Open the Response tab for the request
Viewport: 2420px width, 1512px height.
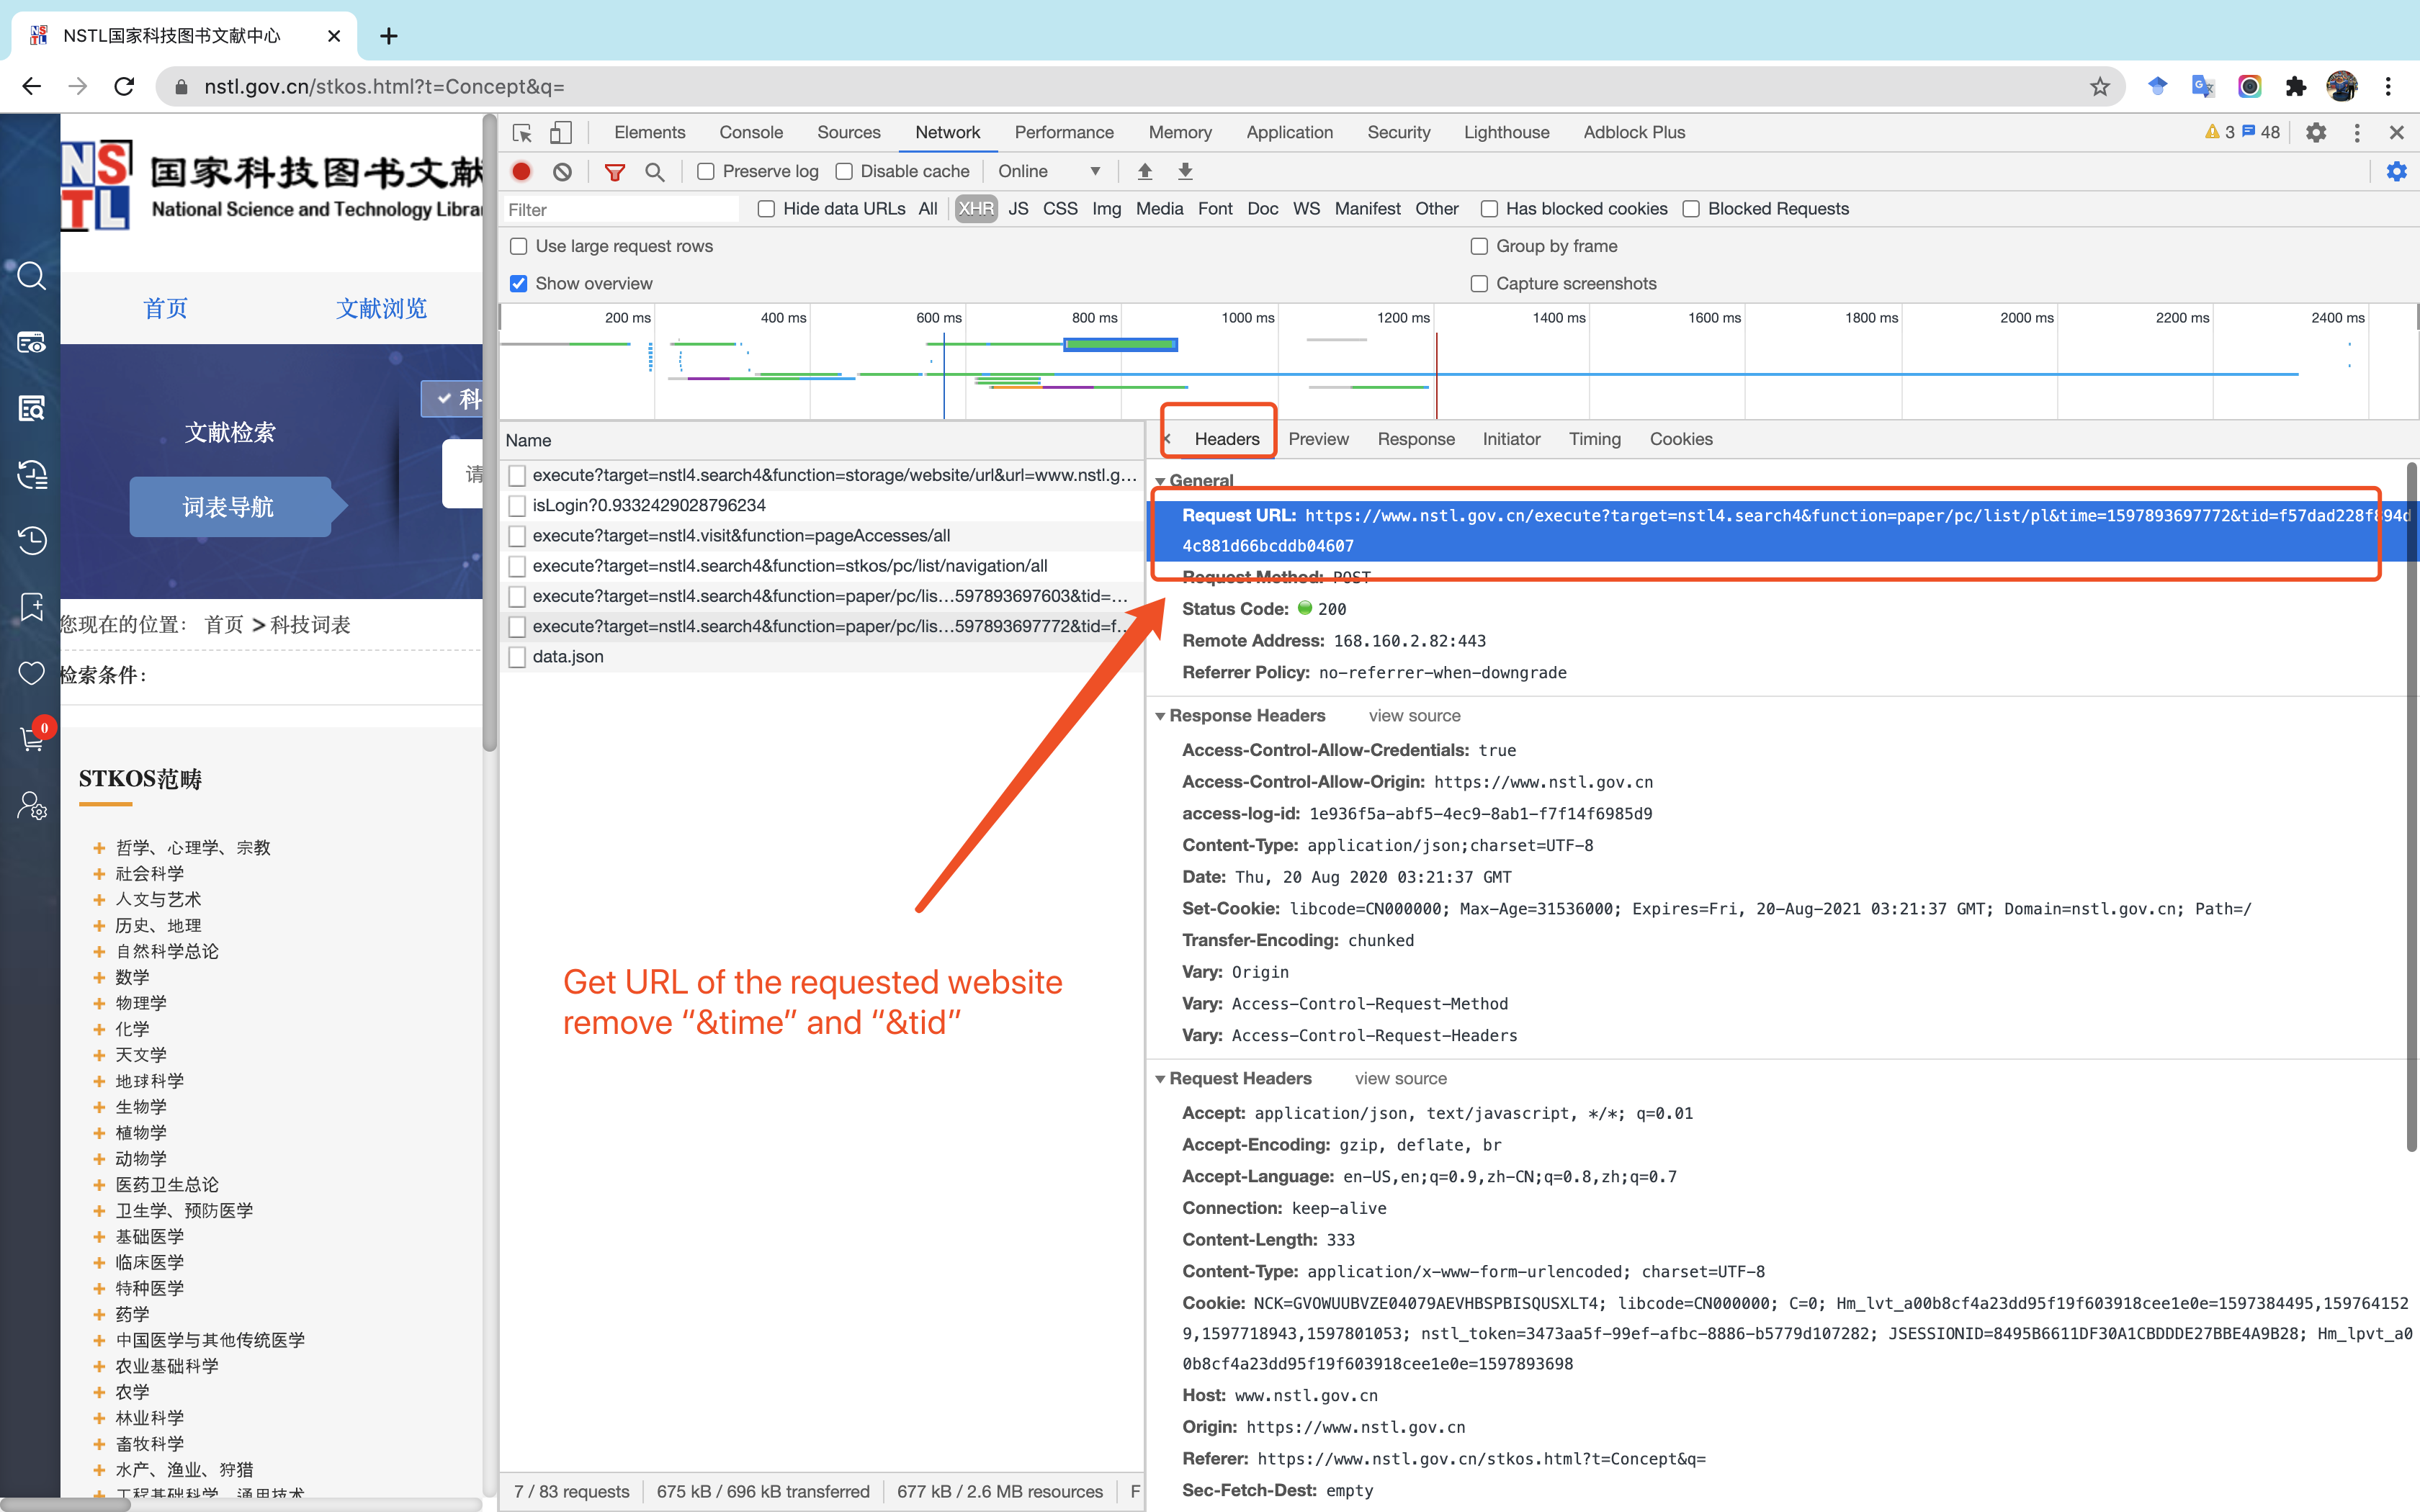(1415, 439)
